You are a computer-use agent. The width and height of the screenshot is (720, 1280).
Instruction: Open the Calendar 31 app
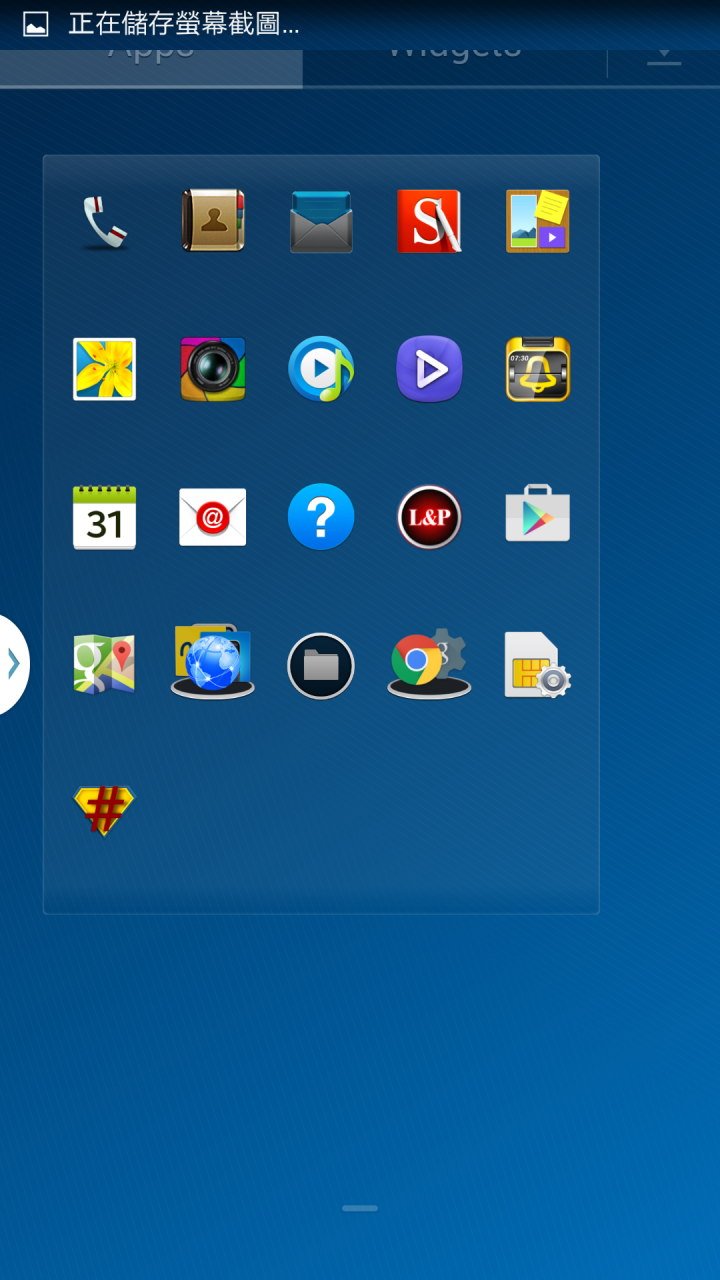click(x=105, y=517)
